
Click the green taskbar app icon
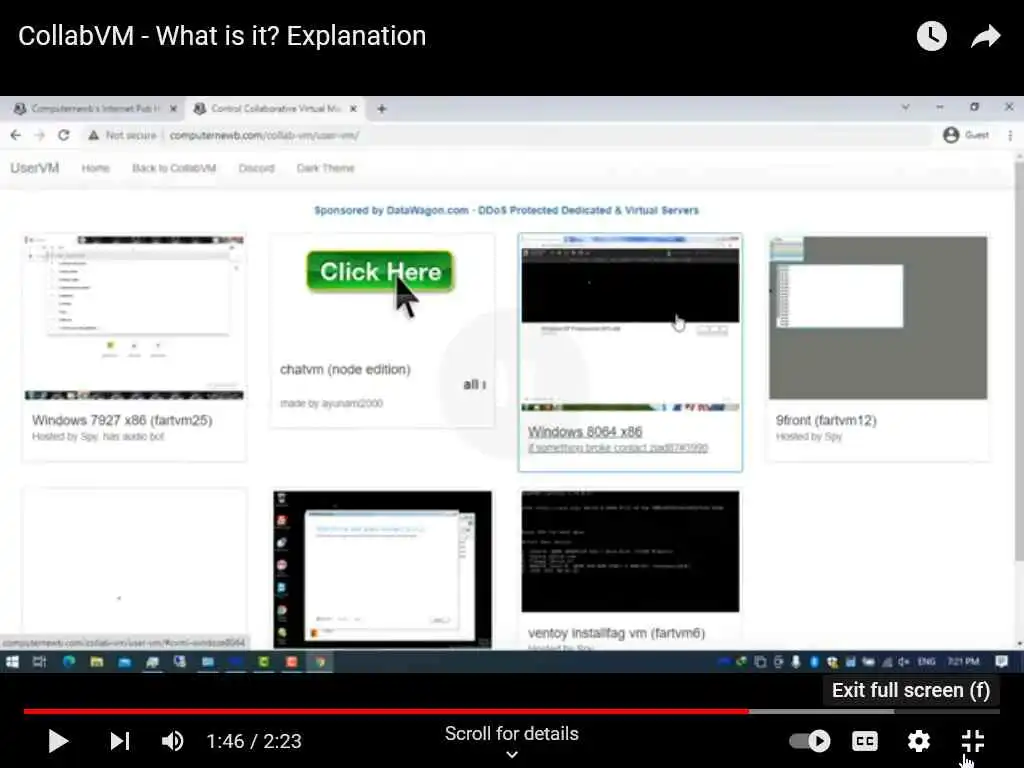click(x=264, y=662)
